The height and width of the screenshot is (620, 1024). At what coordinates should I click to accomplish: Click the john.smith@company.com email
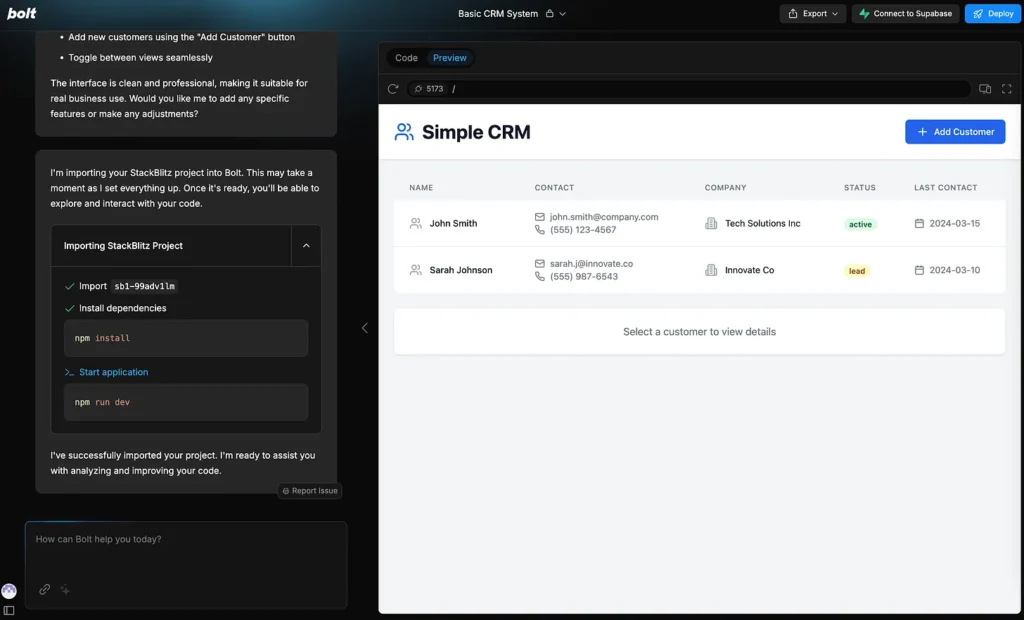(604, 217)
